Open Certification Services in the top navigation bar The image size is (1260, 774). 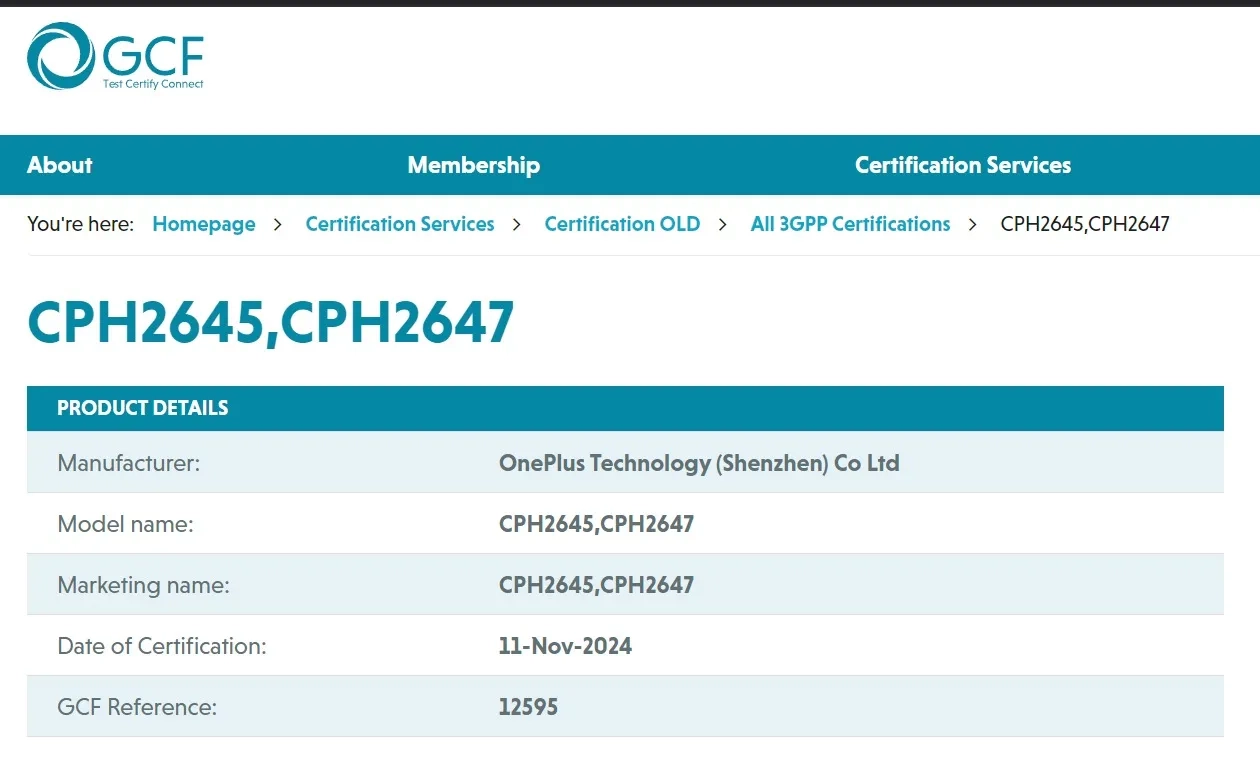(962, 165)
